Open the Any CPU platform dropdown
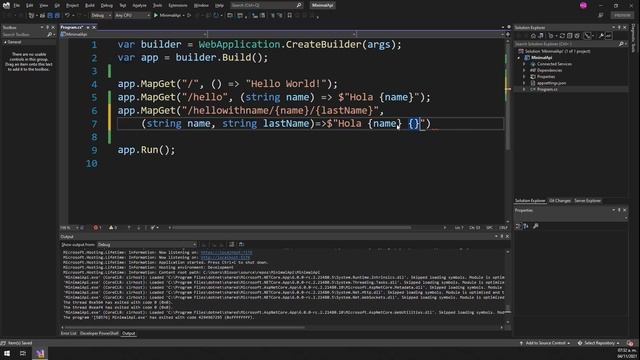 [x=132, y=16]
